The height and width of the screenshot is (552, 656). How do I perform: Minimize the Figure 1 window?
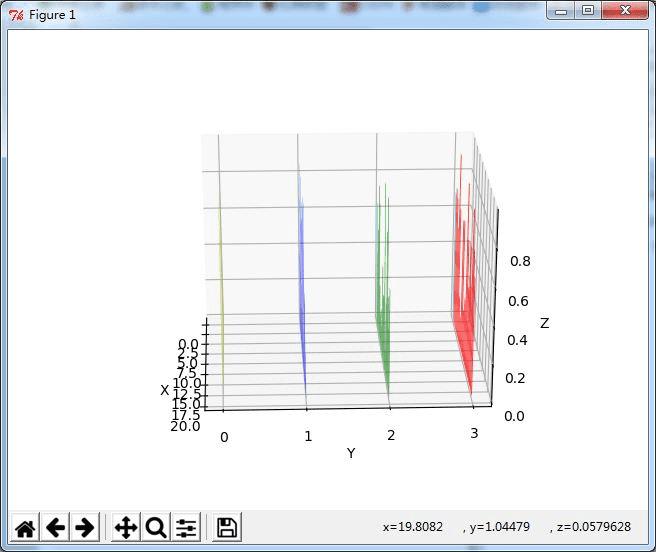click(x=561, y=10)
